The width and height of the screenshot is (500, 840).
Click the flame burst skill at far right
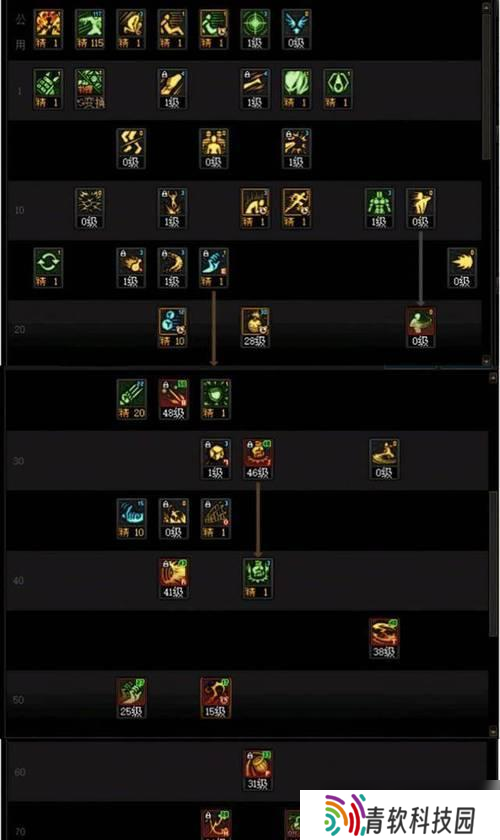(461, 267)
